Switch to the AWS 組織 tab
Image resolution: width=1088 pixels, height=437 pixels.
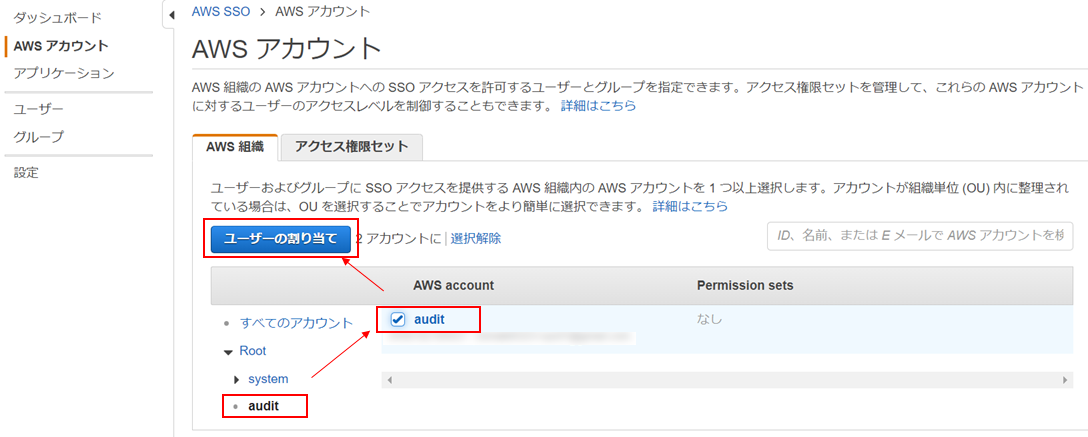235,146
